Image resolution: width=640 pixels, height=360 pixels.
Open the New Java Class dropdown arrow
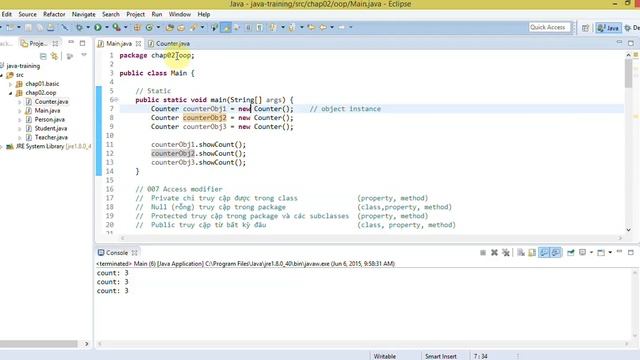click(x=158, y=27)
